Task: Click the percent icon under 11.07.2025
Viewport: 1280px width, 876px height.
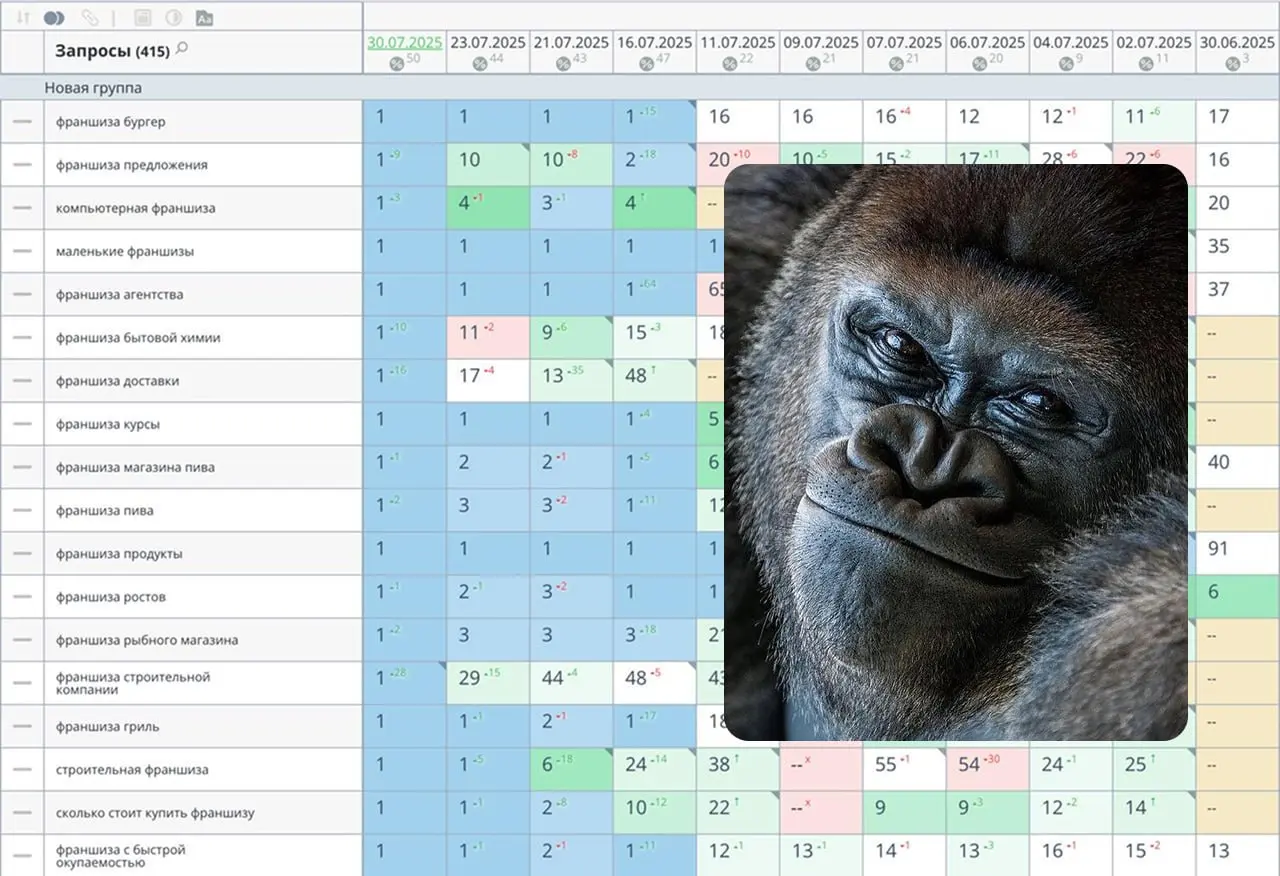Action: pos(730,63)
